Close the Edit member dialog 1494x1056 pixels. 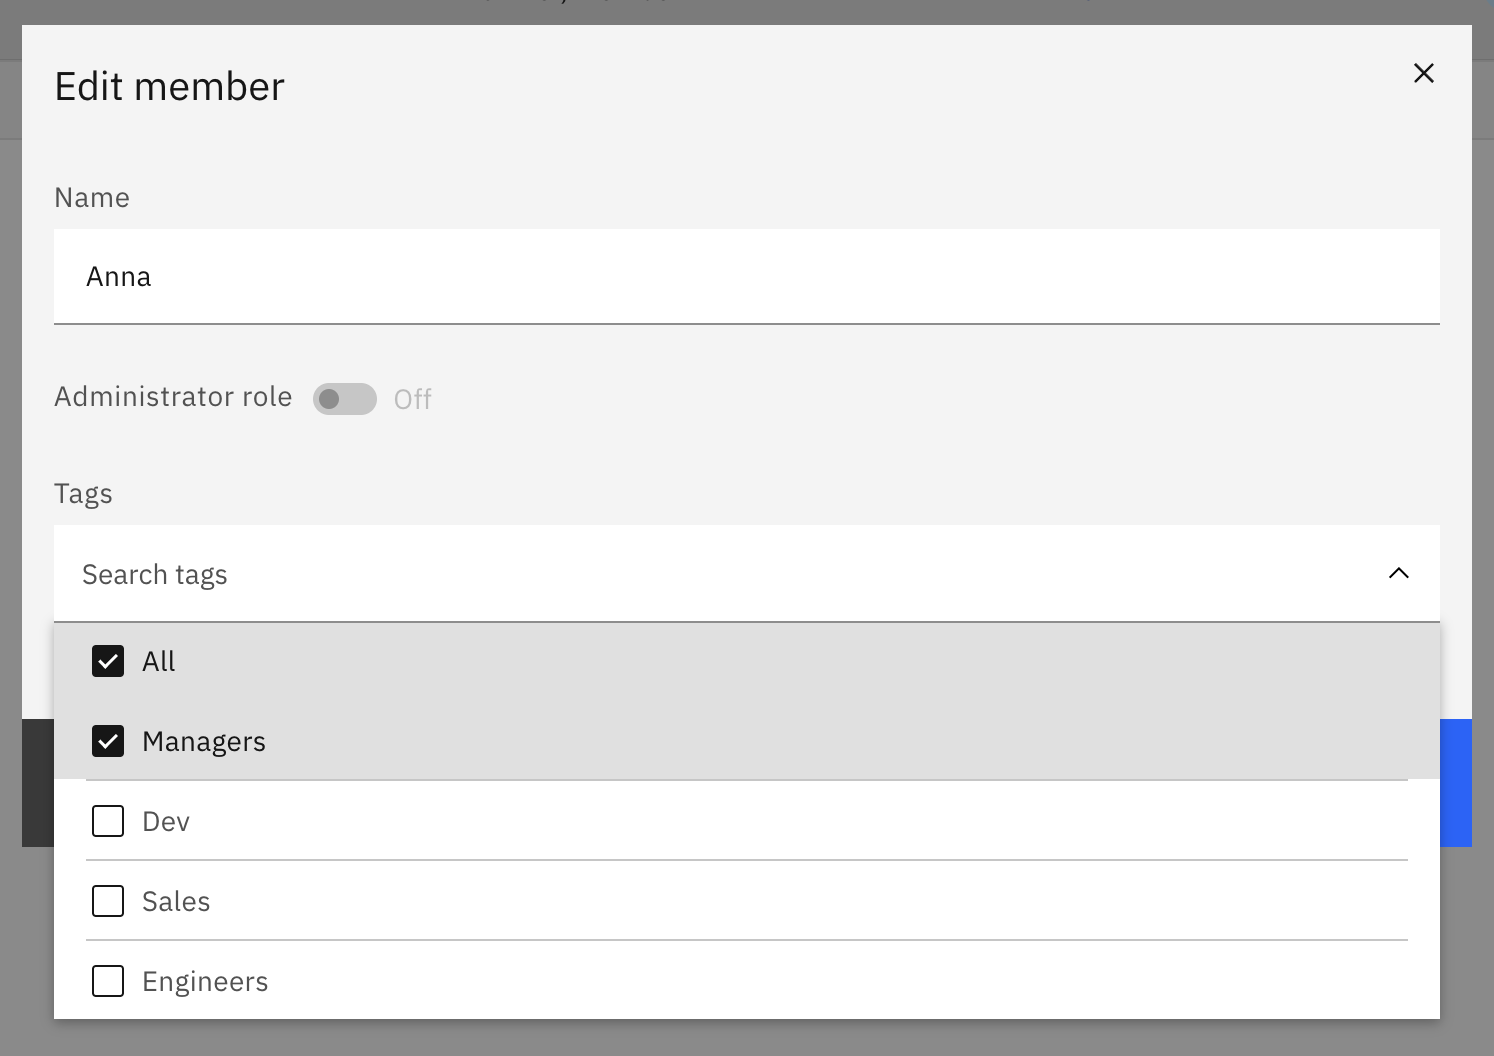(1424, 72)
